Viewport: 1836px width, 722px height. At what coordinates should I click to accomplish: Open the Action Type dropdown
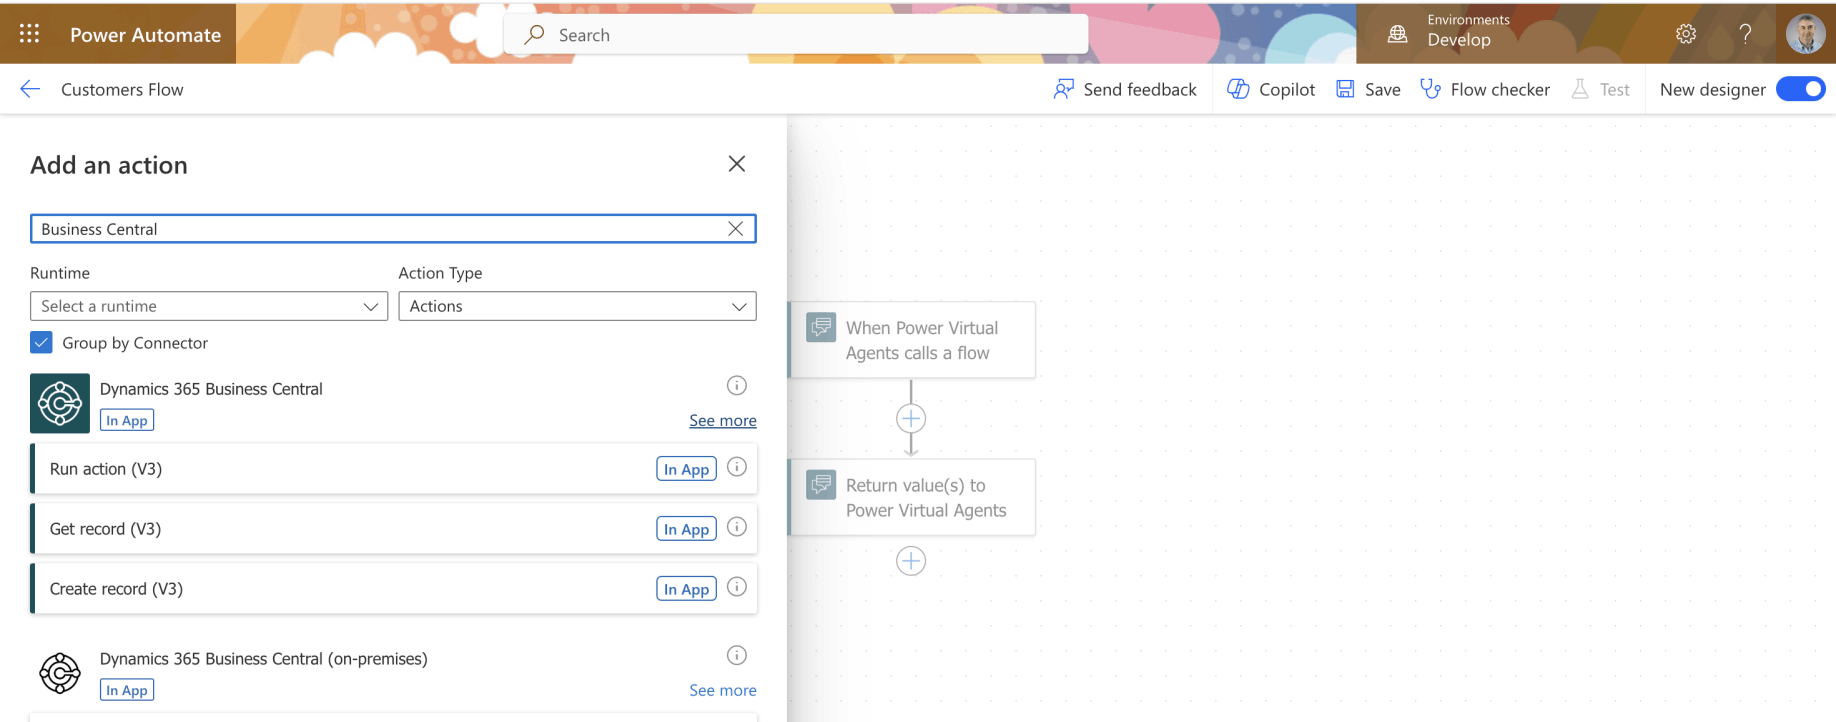(577, 306)
